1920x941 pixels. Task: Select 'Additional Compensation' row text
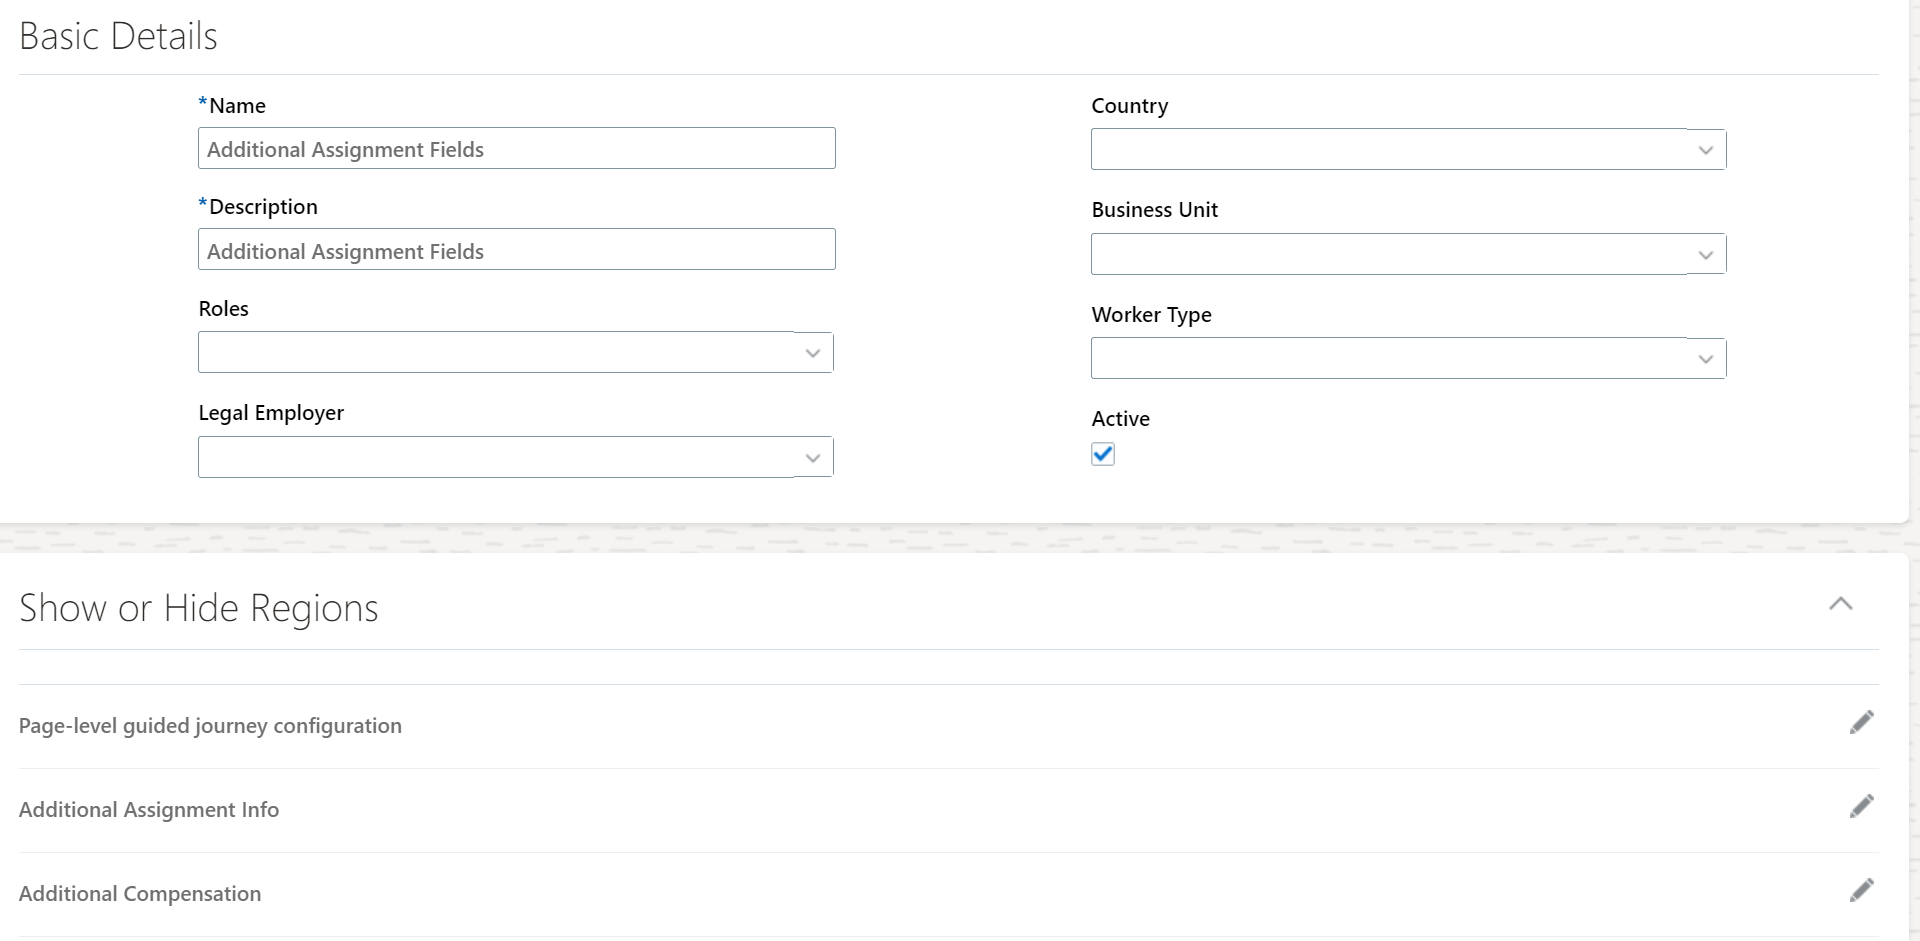pos(140,894)
